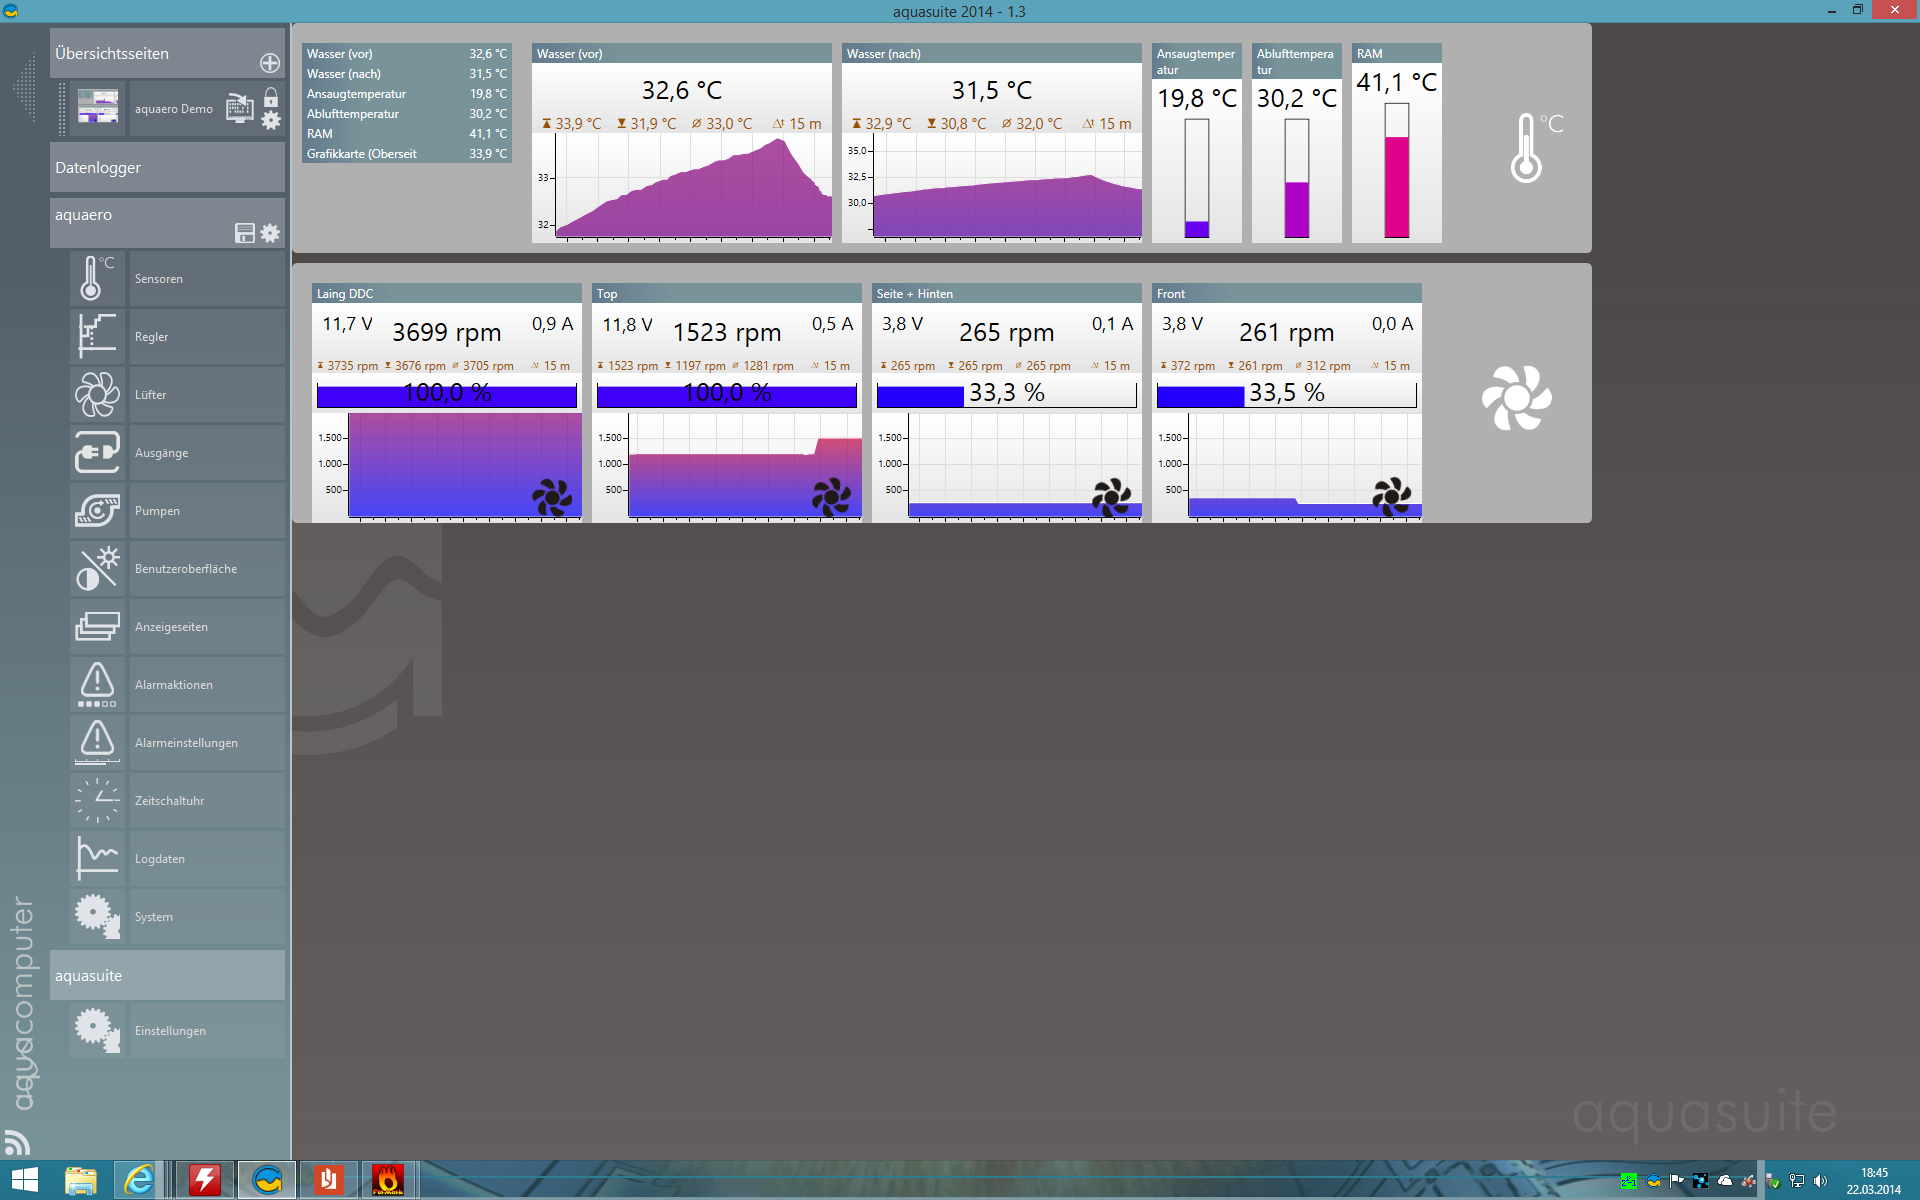Select the aquaero Demo page thumbnail
Image resolution: width=1920 pixels, height=1200 pixels.
[x=98, y=107]
